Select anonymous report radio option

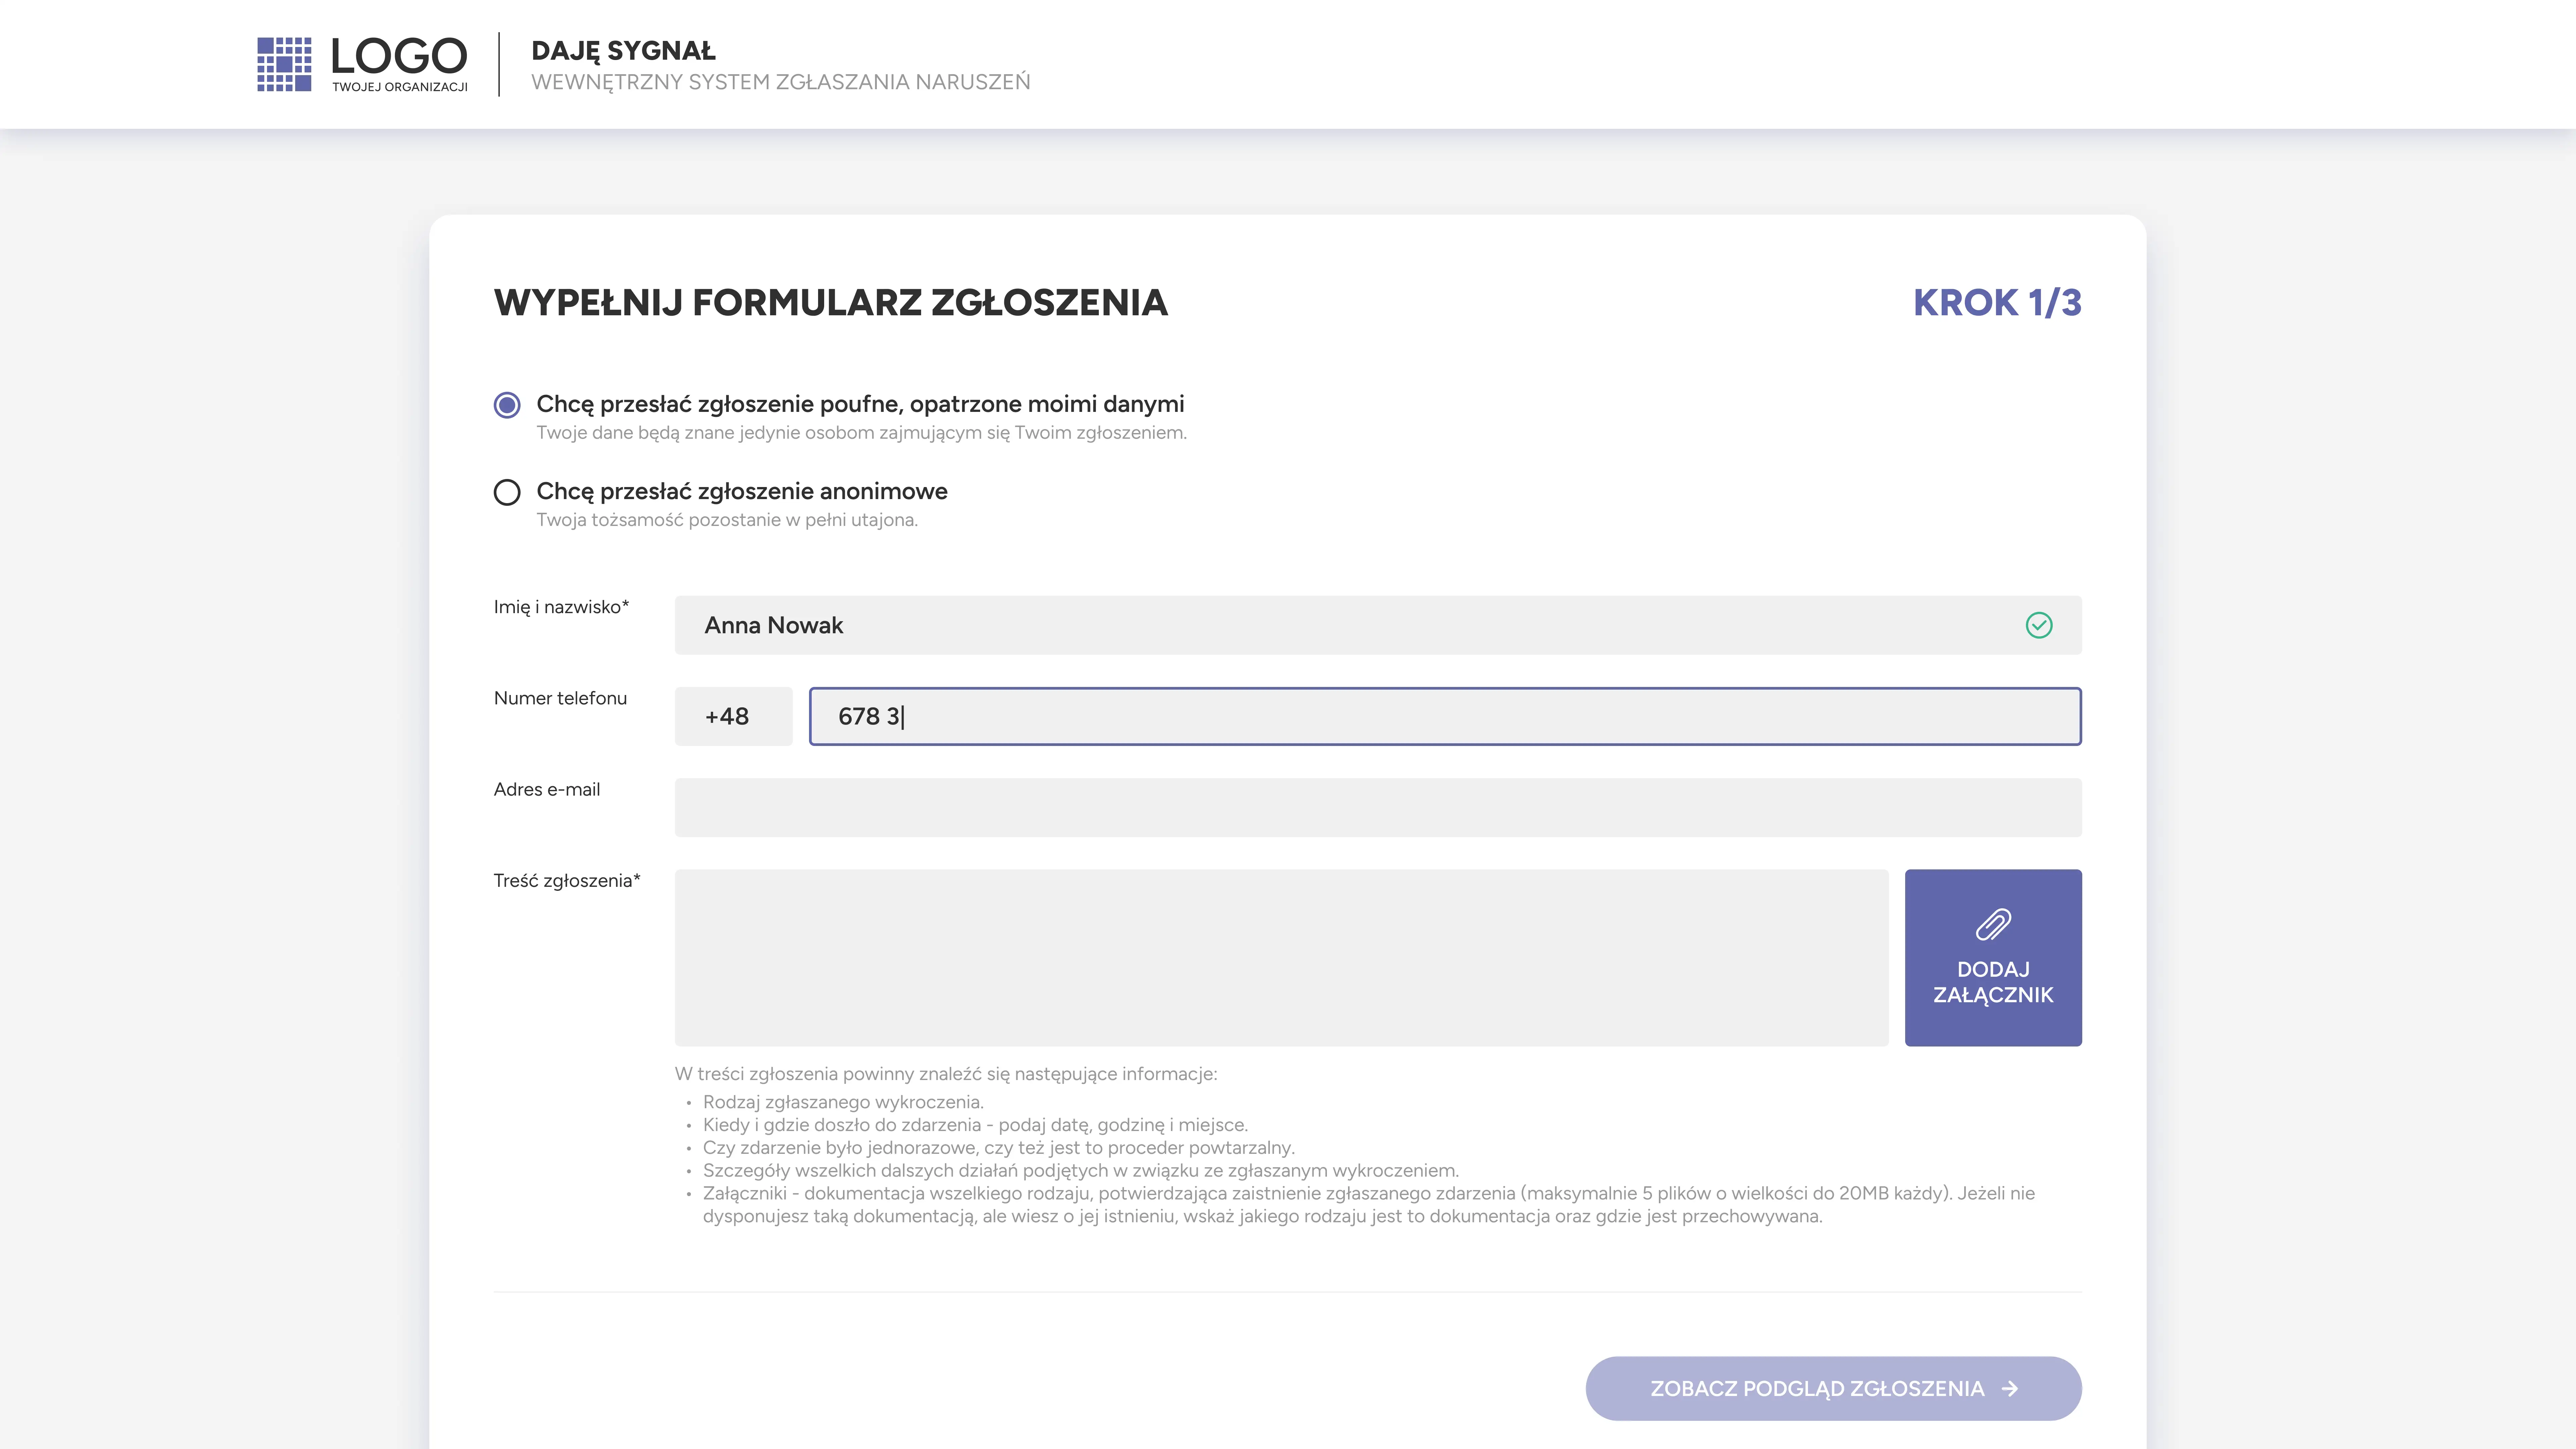point(507,492)
